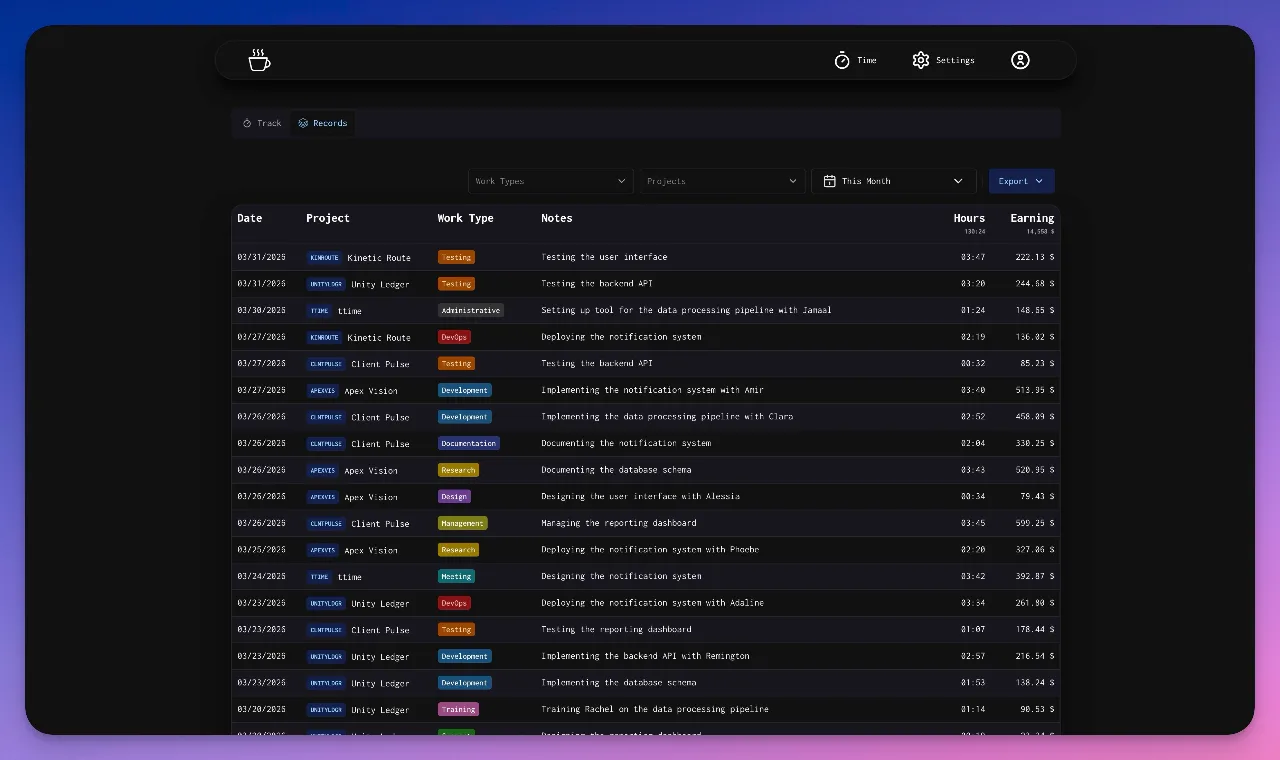This screenshot has height=760, width=1280.
Task: Click the Date column header
Action: click(250, 218)
